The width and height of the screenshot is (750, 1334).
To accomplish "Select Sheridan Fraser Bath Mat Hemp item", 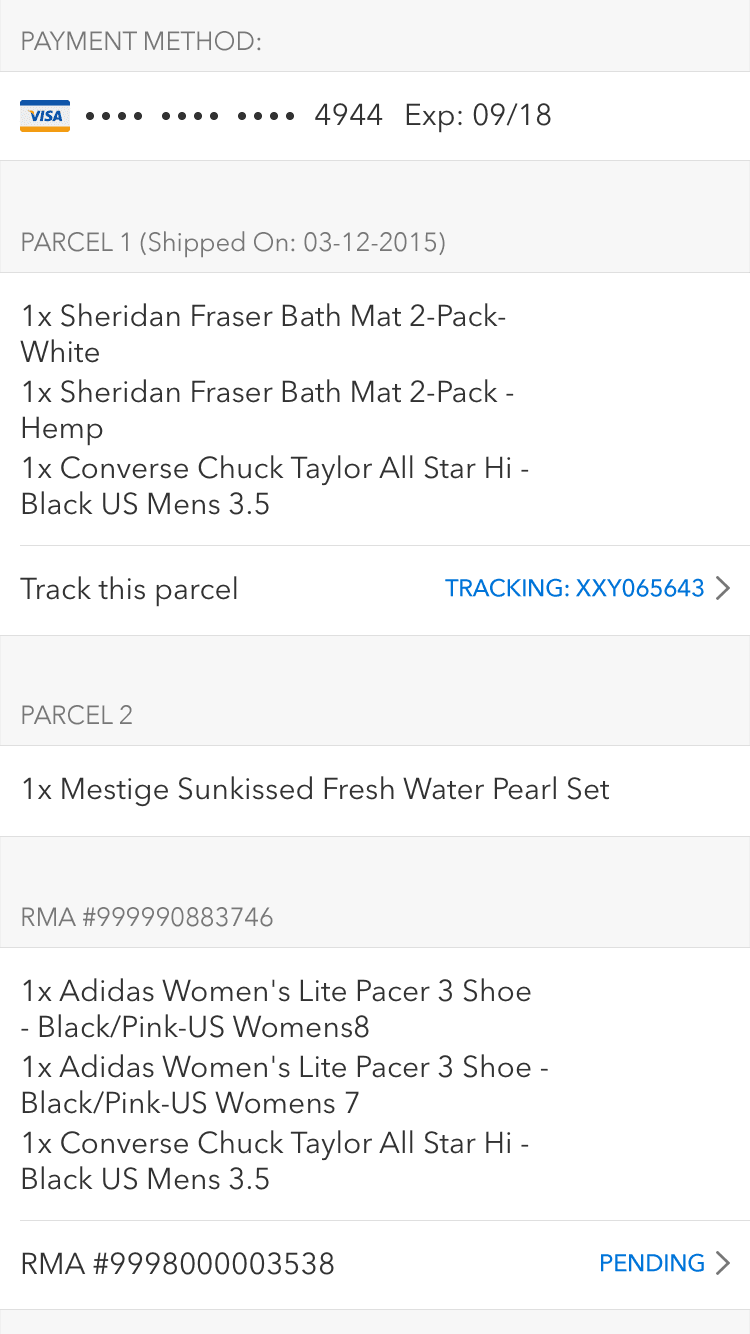I will [x=267, y=410].
